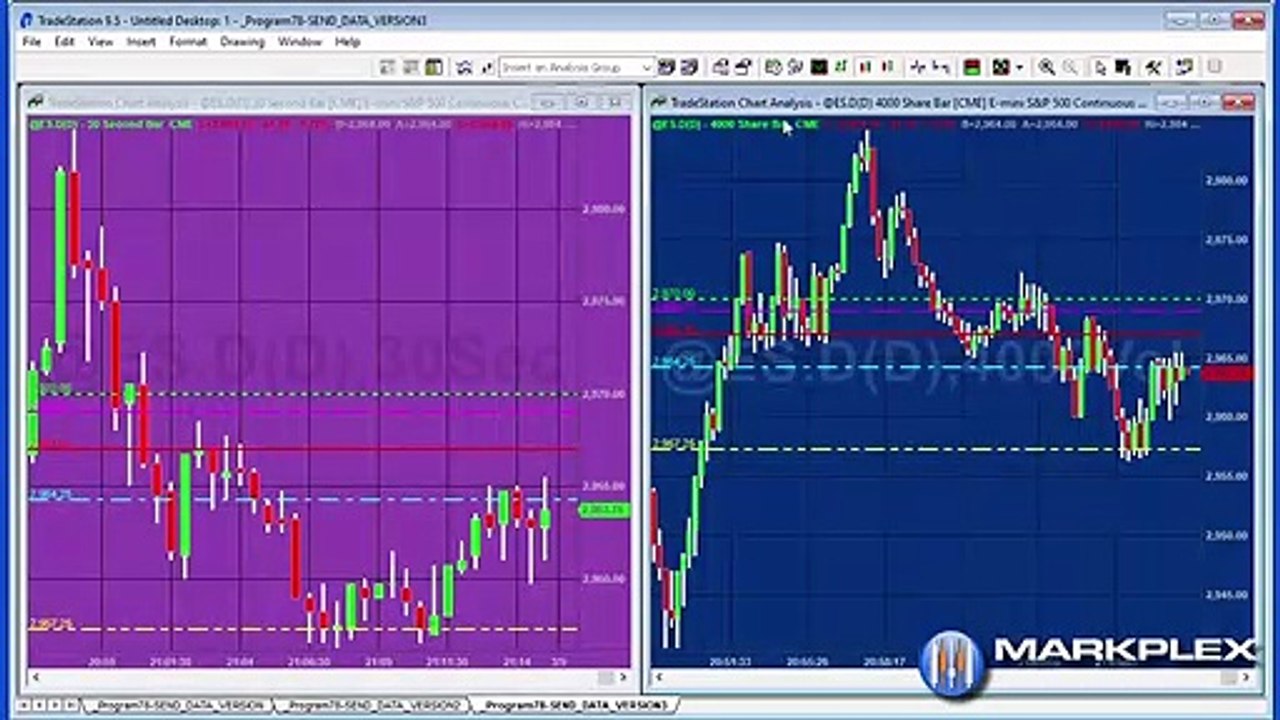Click the last-tab navigation arrow by workspace tabs
Image resolution: width=1280 pixels, height=720 pixels.
(70, 705)
